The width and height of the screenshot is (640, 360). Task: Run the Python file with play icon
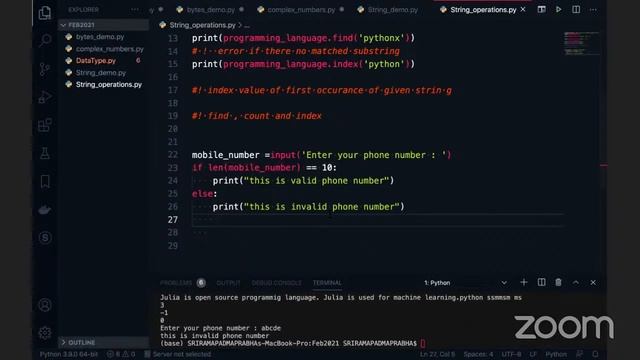coord(558,9)
